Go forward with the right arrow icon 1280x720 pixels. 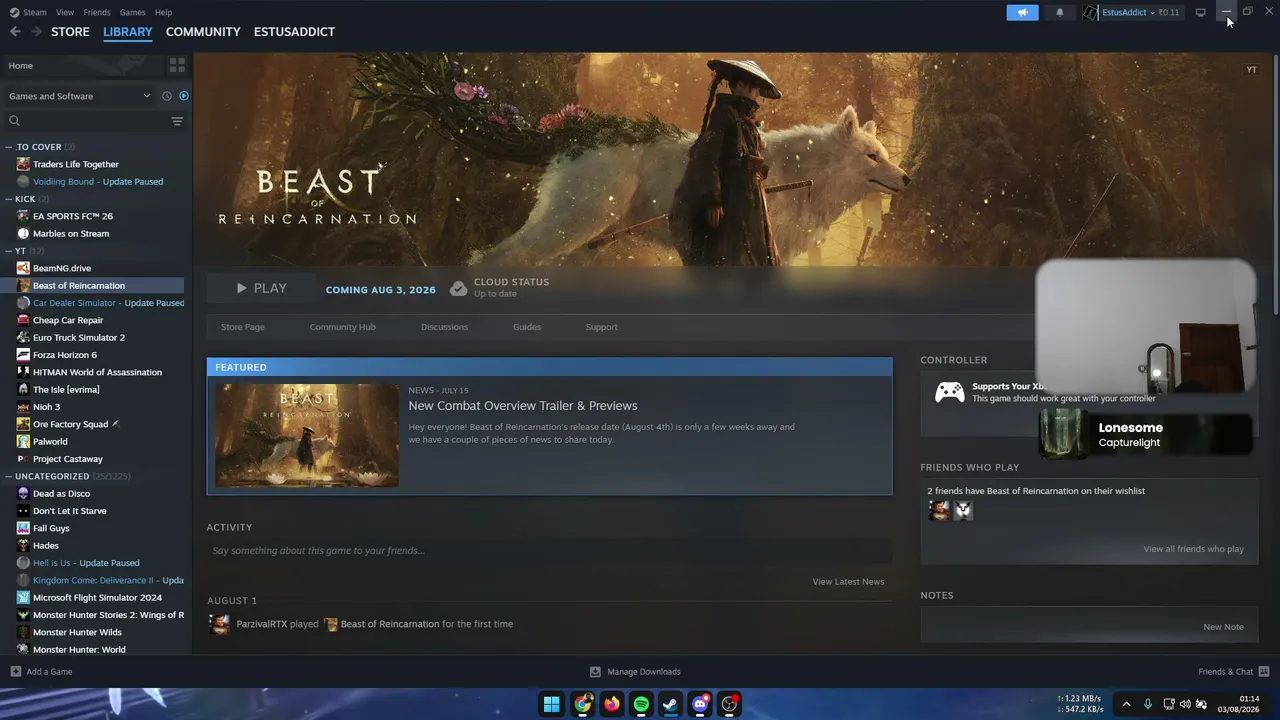point(37,32)
